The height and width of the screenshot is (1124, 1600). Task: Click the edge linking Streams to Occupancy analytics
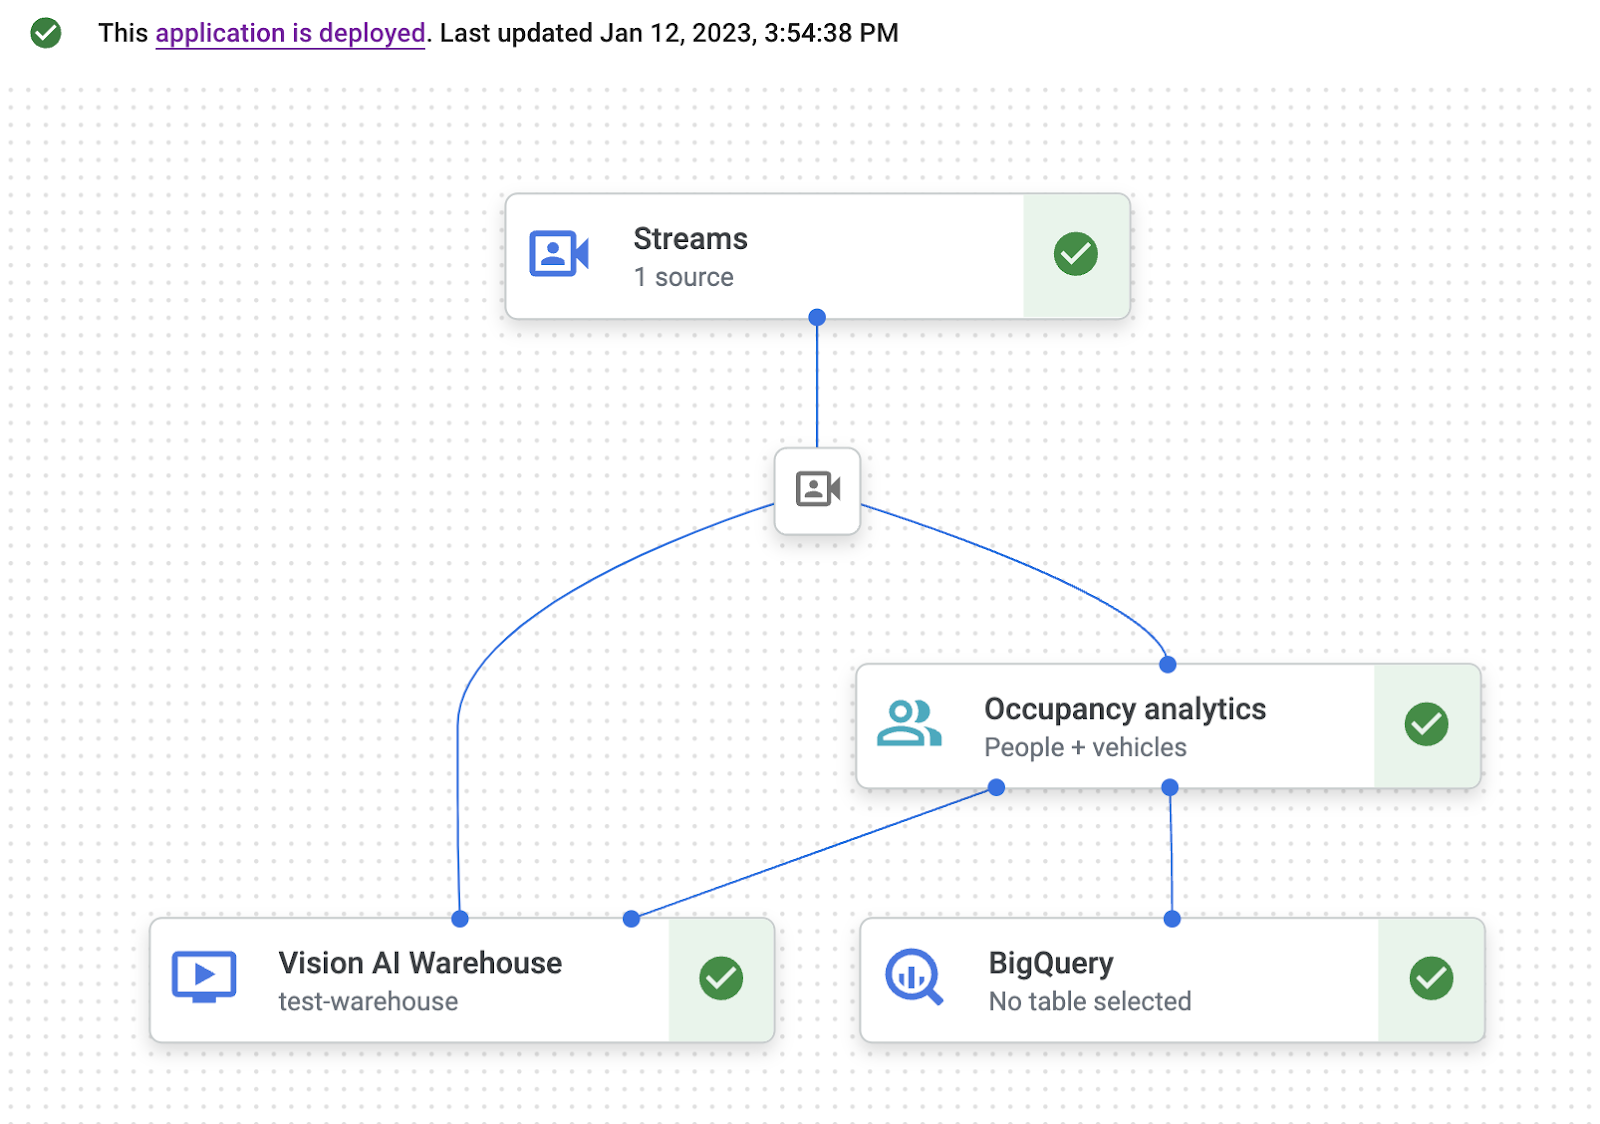pyautogui.click(x=1030, y=570)
